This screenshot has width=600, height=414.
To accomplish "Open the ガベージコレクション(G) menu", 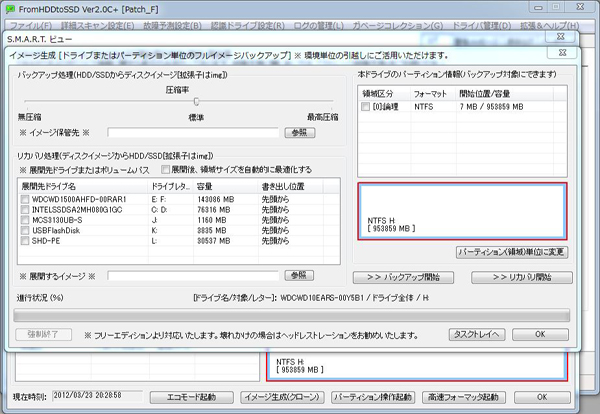I will pyautogui.click(x=398, y=26).
